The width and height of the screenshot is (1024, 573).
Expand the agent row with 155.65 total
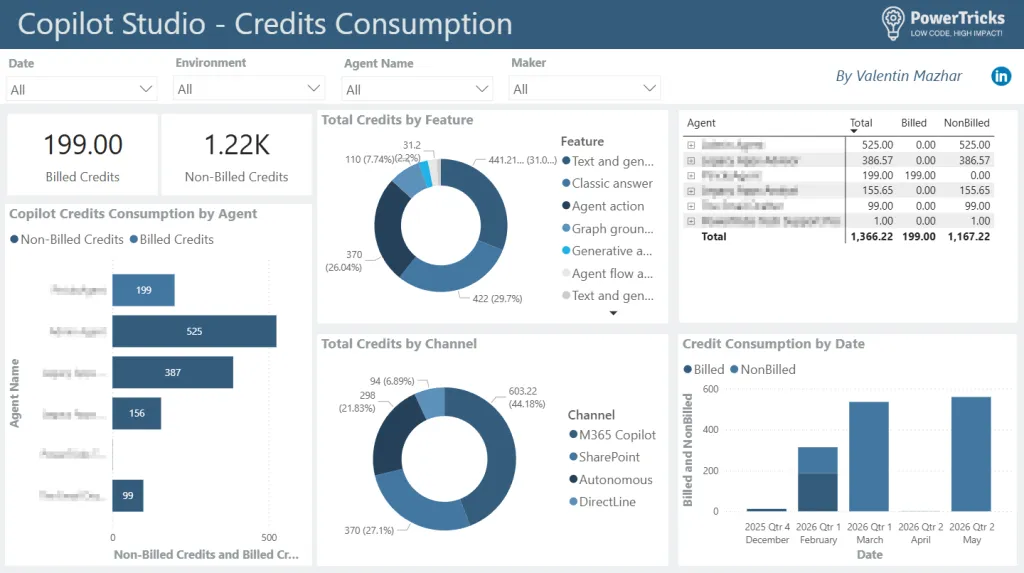pos(691,191)
